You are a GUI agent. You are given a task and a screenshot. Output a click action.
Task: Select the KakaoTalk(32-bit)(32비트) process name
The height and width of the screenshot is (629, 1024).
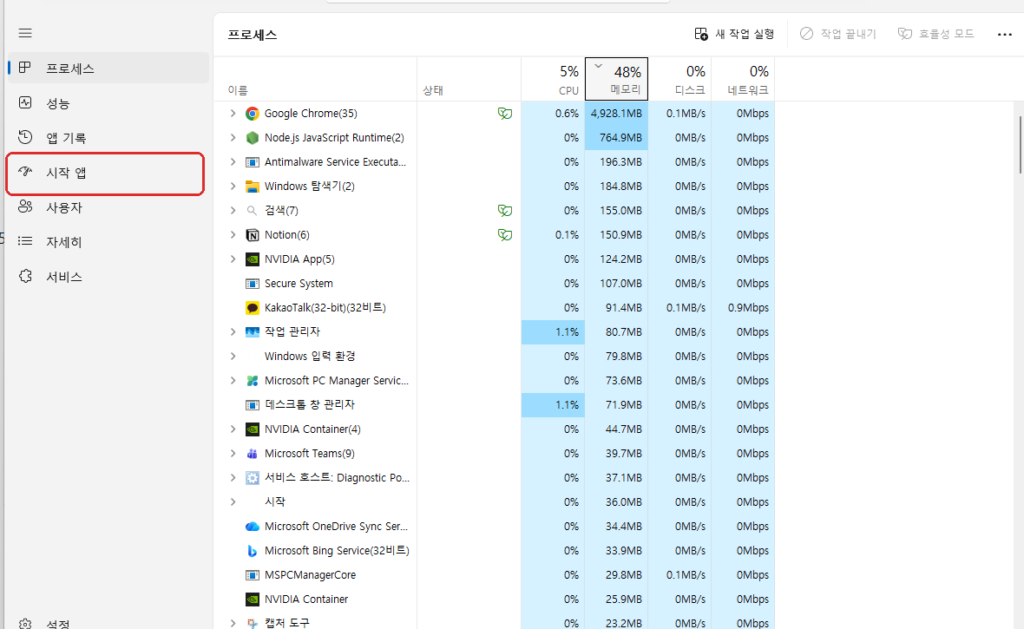tap(325, 308)
